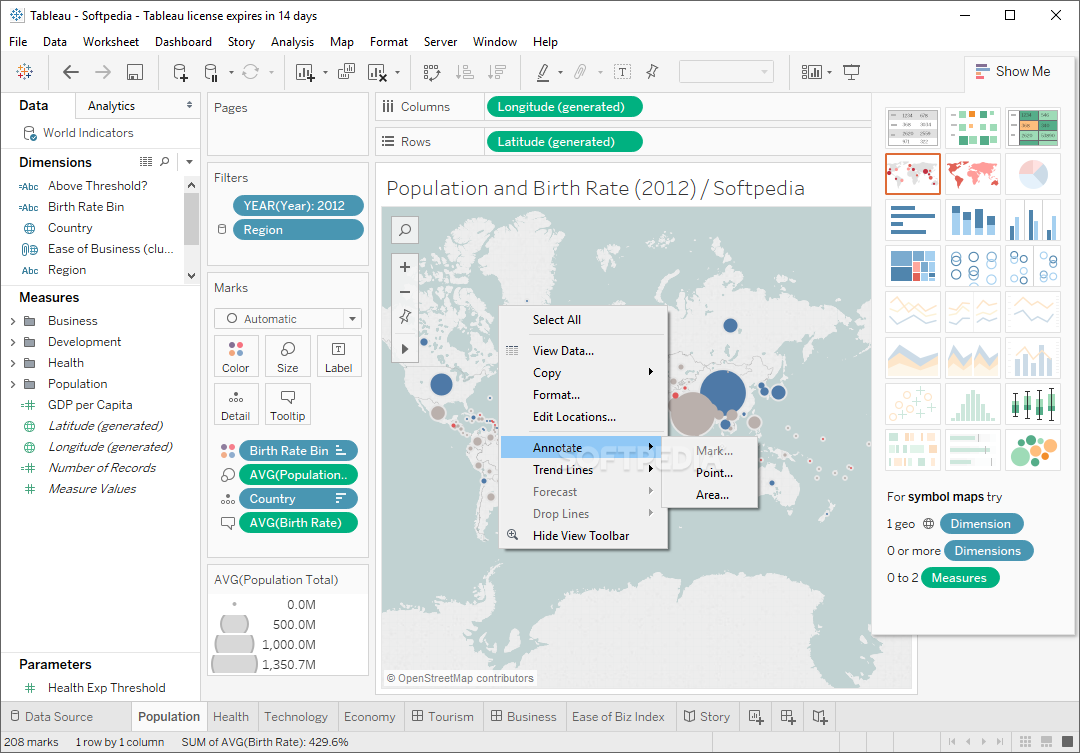Expand the Business measures folder
Viewport: 1080px width, 753px height.
click(x=12, y=321)
